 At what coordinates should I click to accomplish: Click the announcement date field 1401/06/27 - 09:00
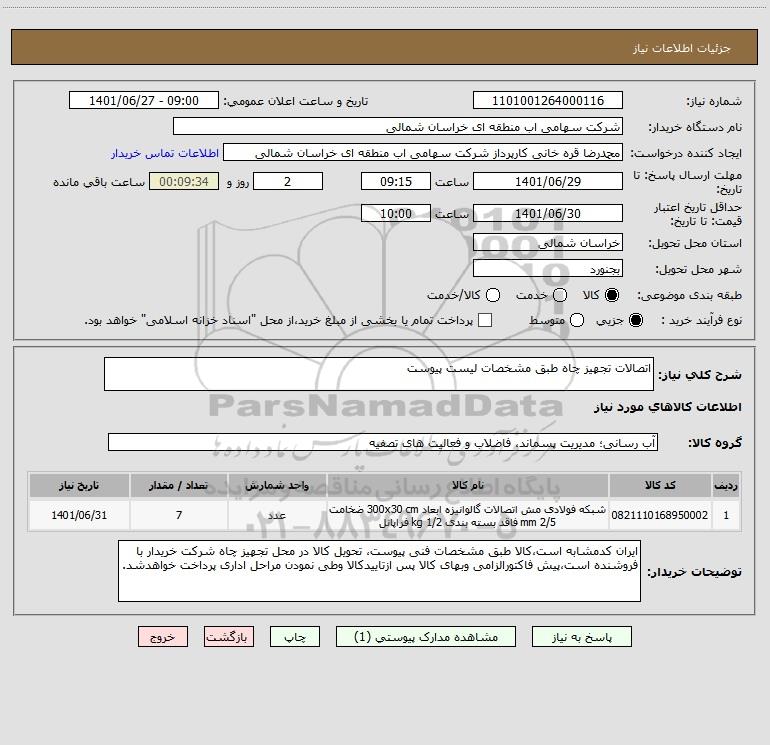[x=143, y=101]
